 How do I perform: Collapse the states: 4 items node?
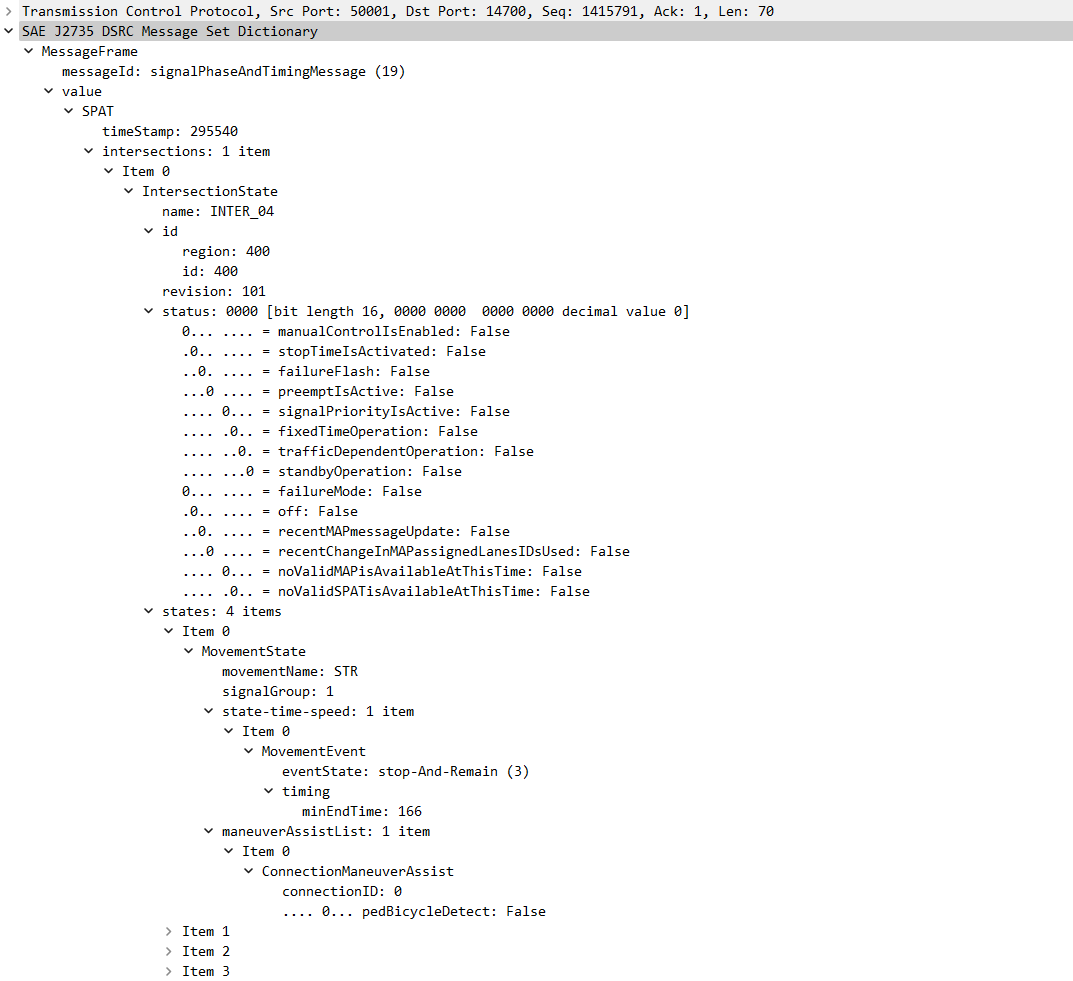[149, 611]
